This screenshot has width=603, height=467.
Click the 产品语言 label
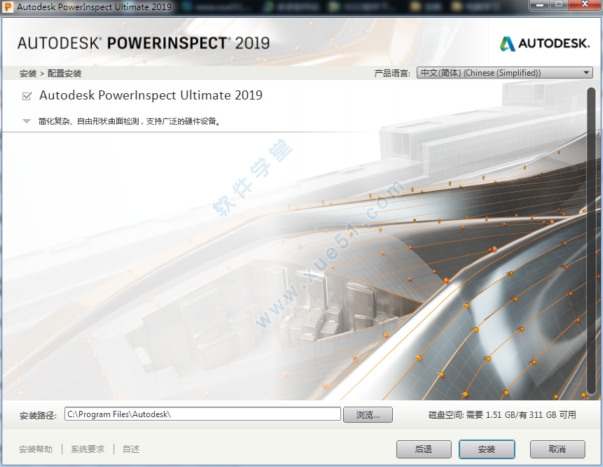(x=392, y=73)
